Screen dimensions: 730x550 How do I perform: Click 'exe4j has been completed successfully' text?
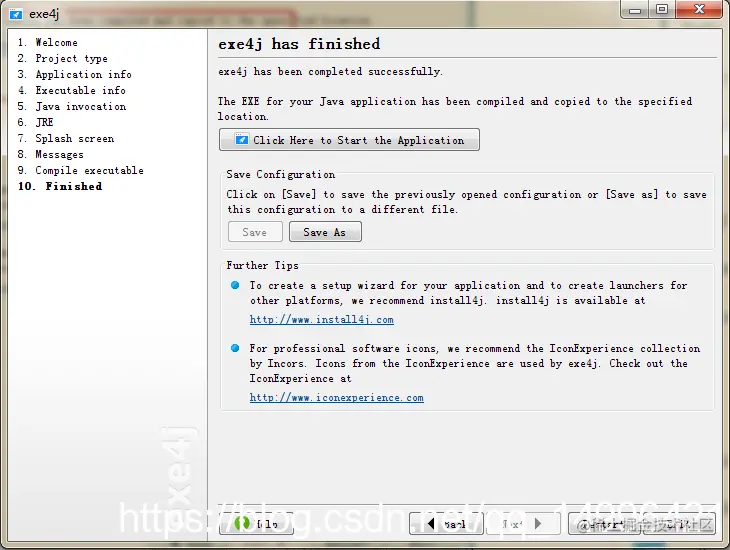click(x=330, y=72)
